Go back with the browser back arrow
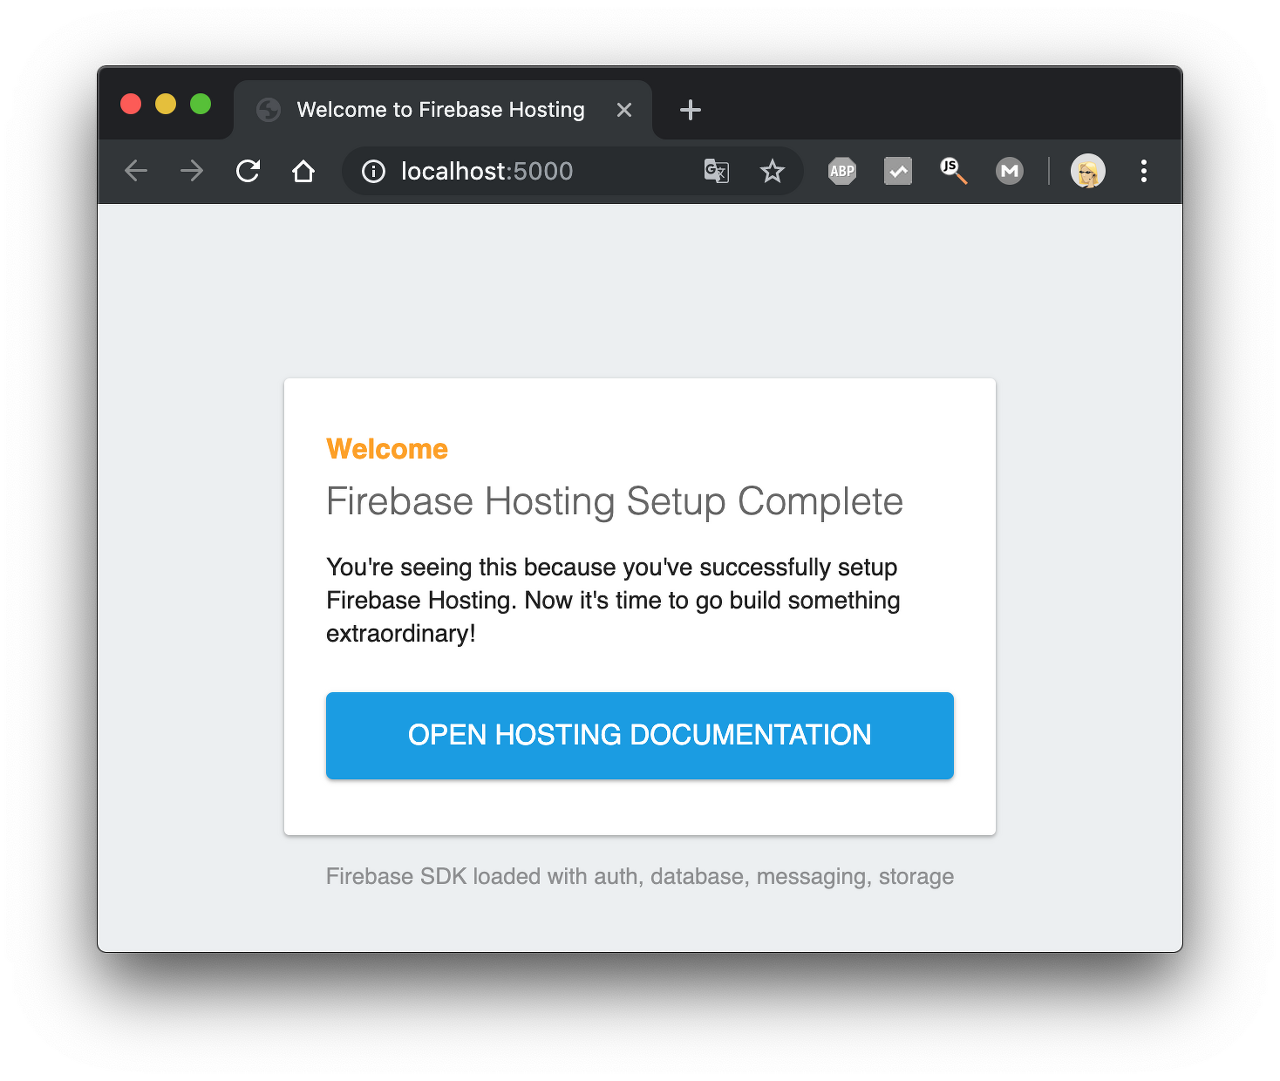This screenshot has width=1280, height=1081. click(x=136, y=171)
